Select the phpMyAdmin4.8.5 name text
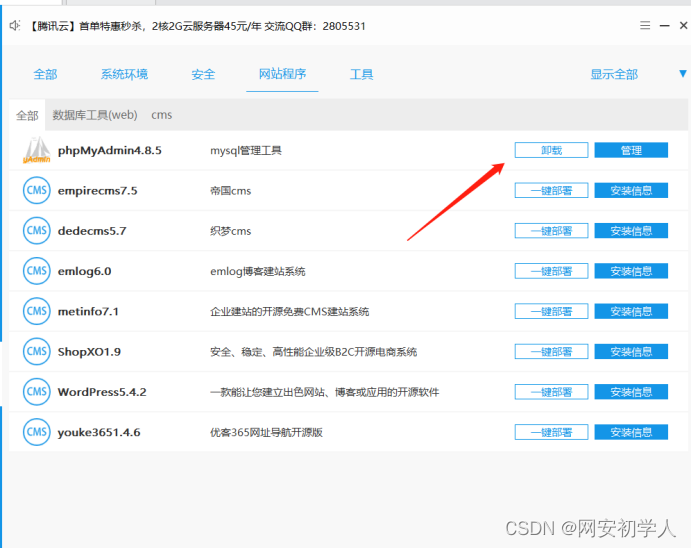Screen dimensions: 692x548 coord(109,150)
